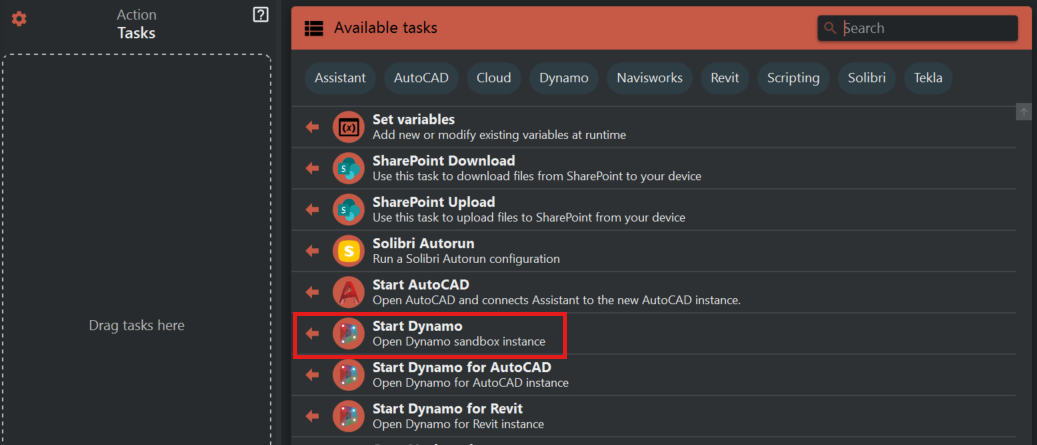Add Solibri Autorun using its arrow

click(x=312, y=251)
